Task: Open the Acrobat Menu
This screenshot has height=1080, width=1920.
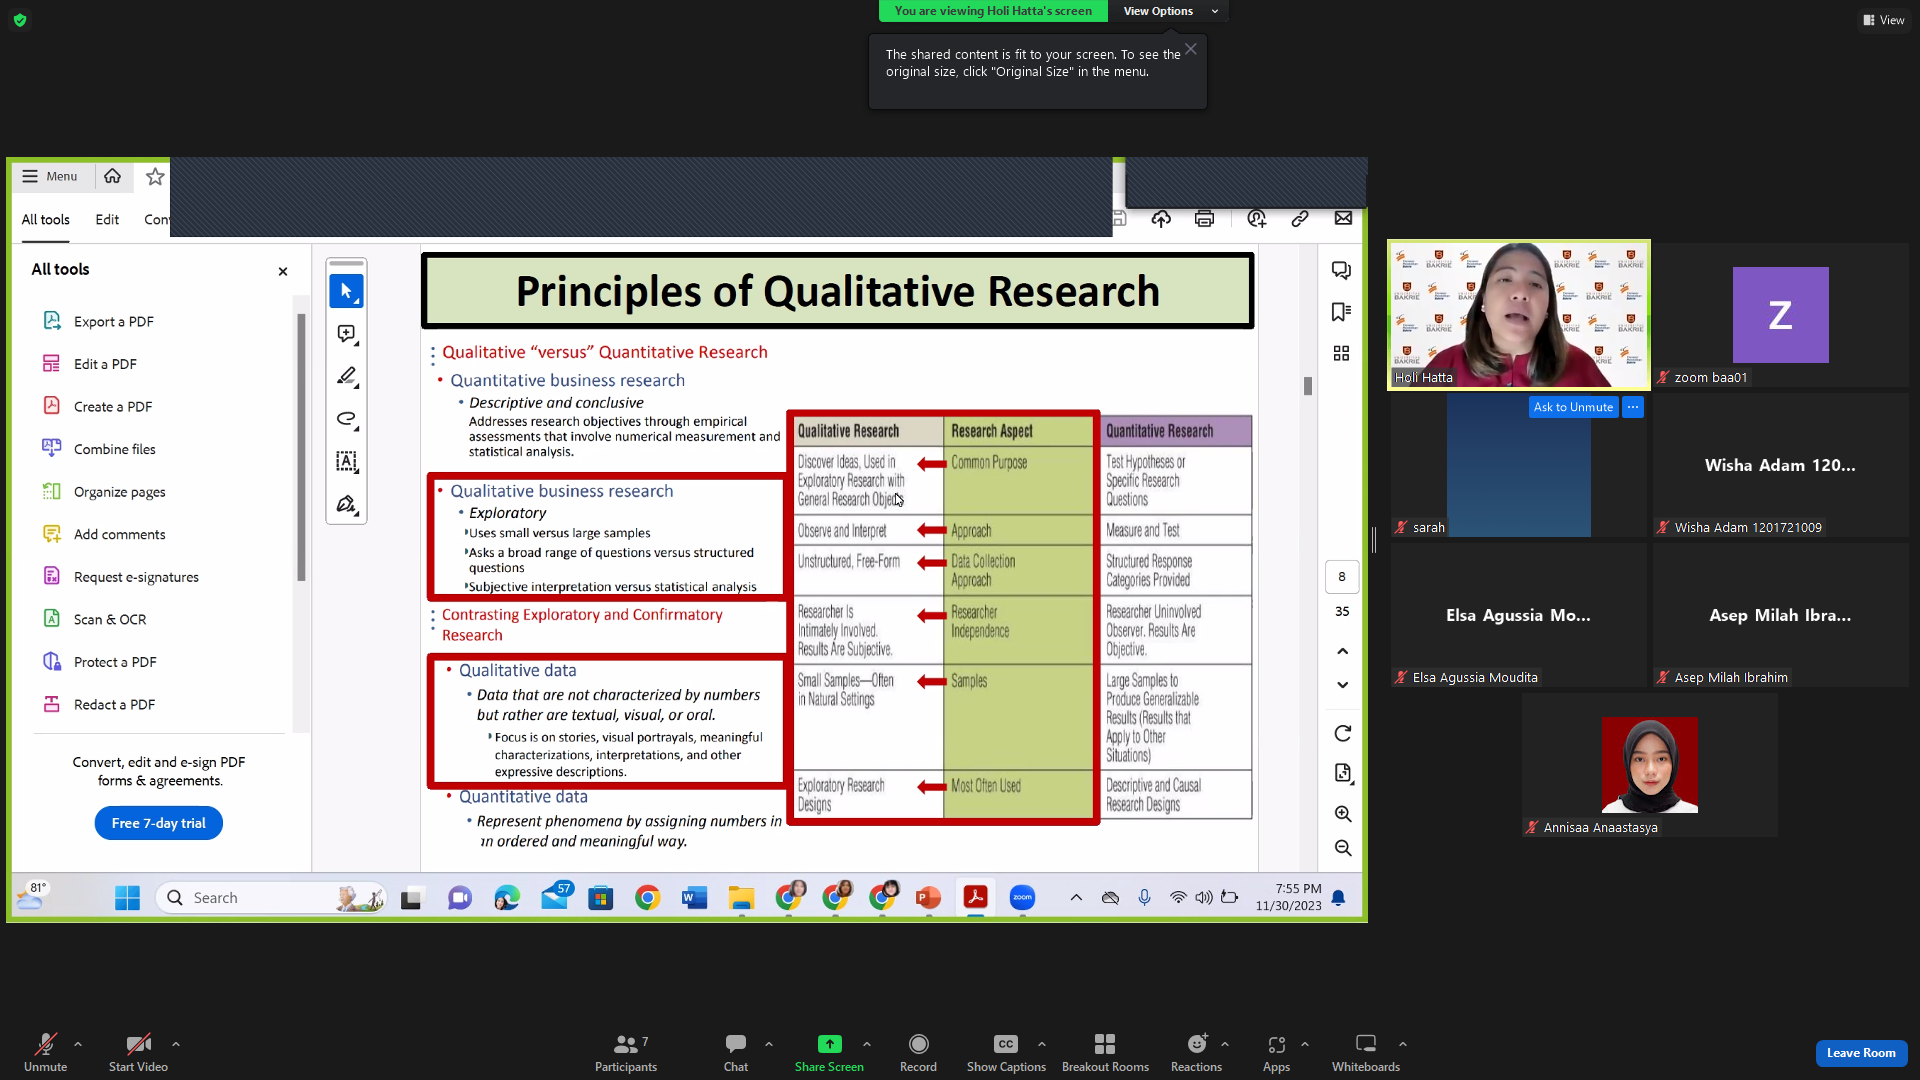Action: pyautogui.click(x=50, y=176)
